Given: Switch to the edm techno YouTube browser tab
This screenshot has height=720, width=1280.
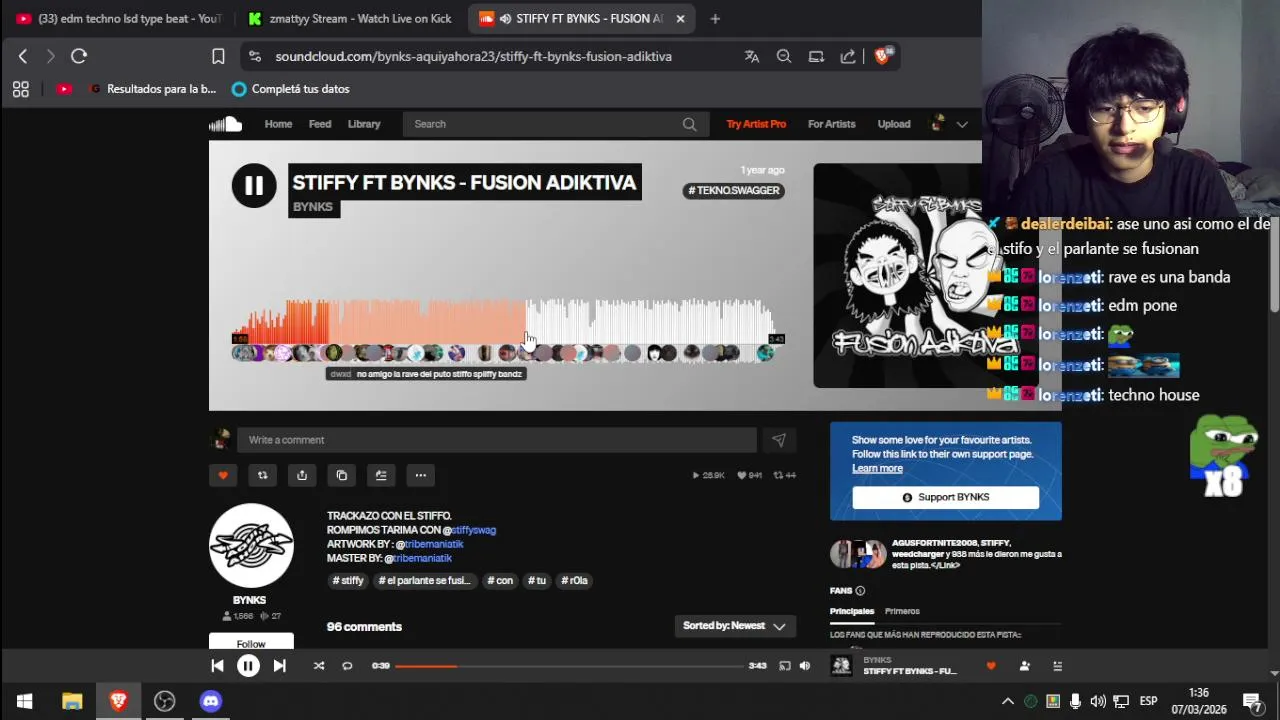Looking at the screenshot, I should pyautogui.click(x=120, y=18).
